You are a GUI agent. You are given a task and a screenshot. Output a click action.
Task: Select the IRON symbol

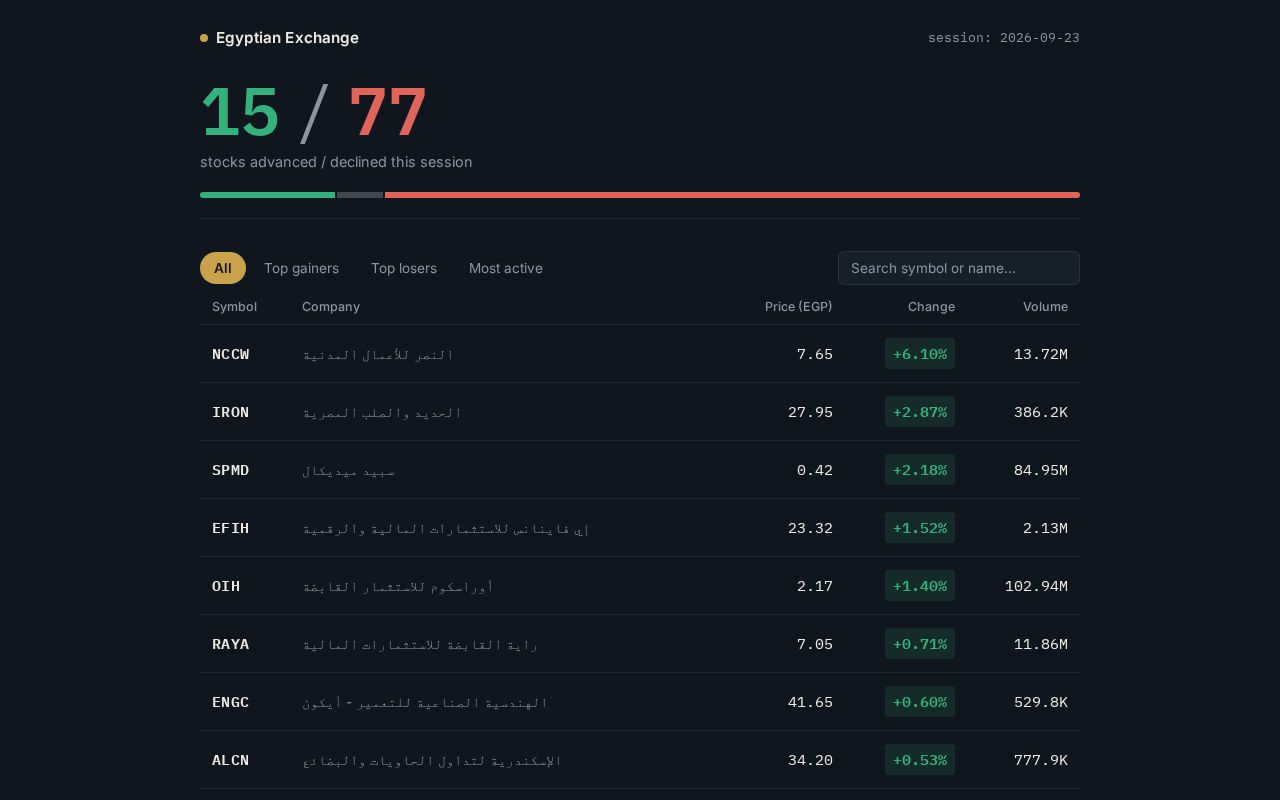(x=231, y=412)
